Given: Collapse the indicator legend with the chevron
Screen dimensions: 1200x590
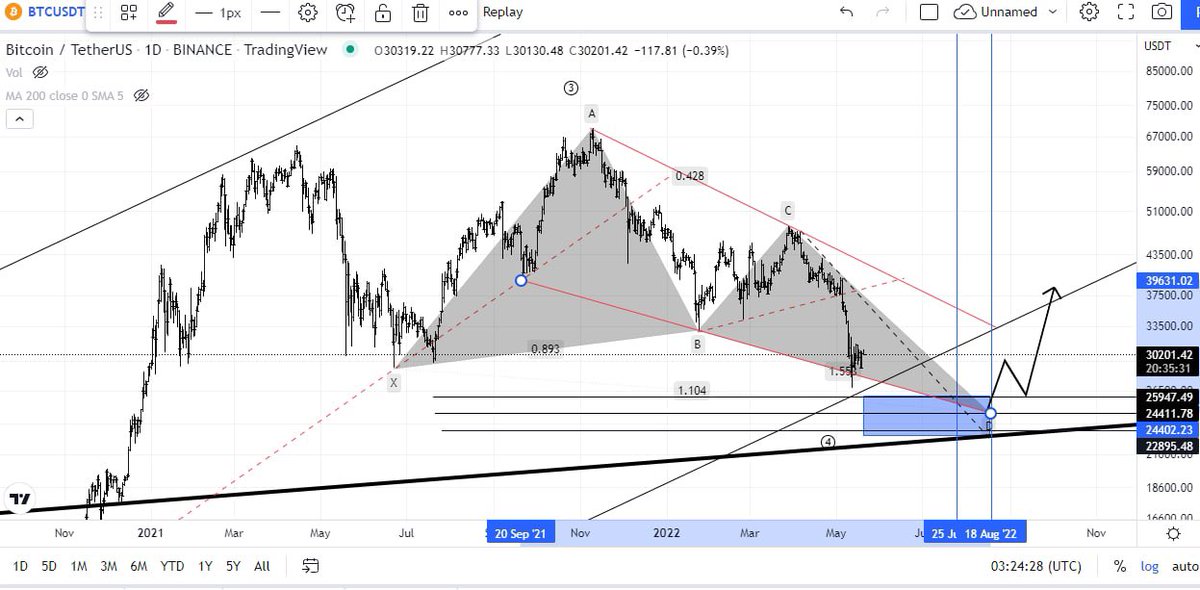Looking at the screenshot, I should click(x=19, y=119).
